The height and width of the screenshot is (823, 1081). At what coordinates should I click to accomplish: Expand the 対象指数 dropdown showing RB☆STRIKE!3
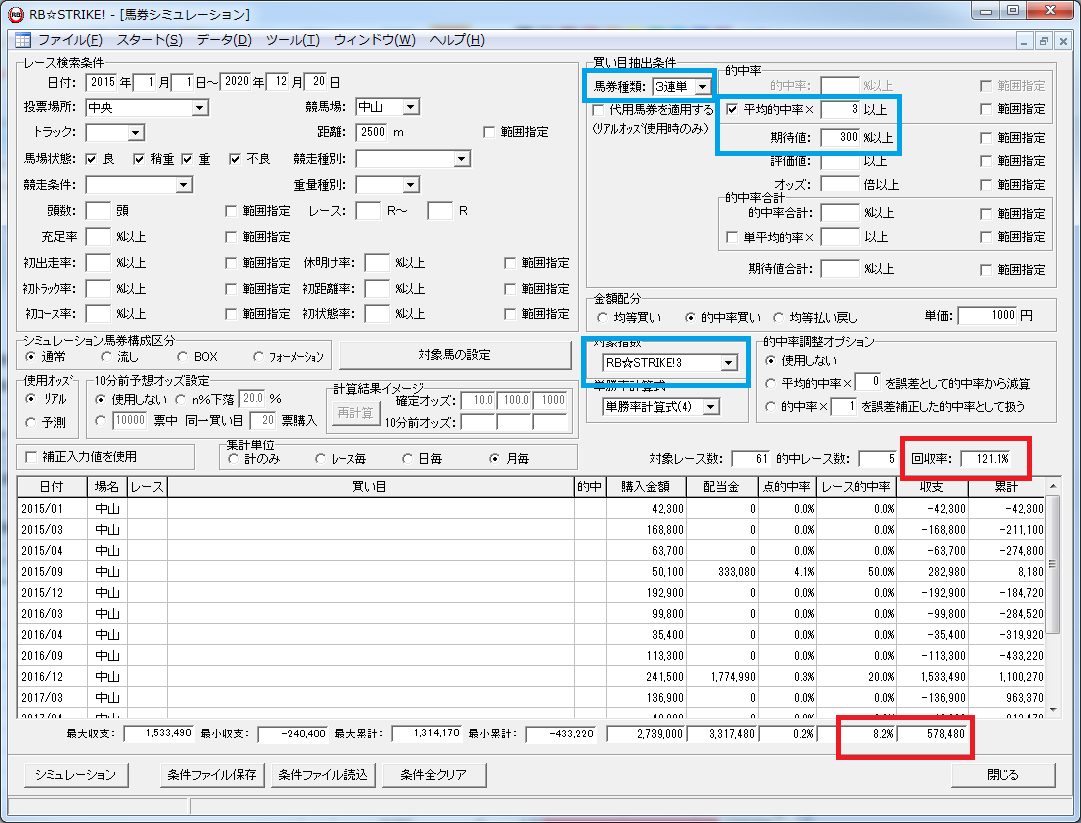click(x=729, y=363)
